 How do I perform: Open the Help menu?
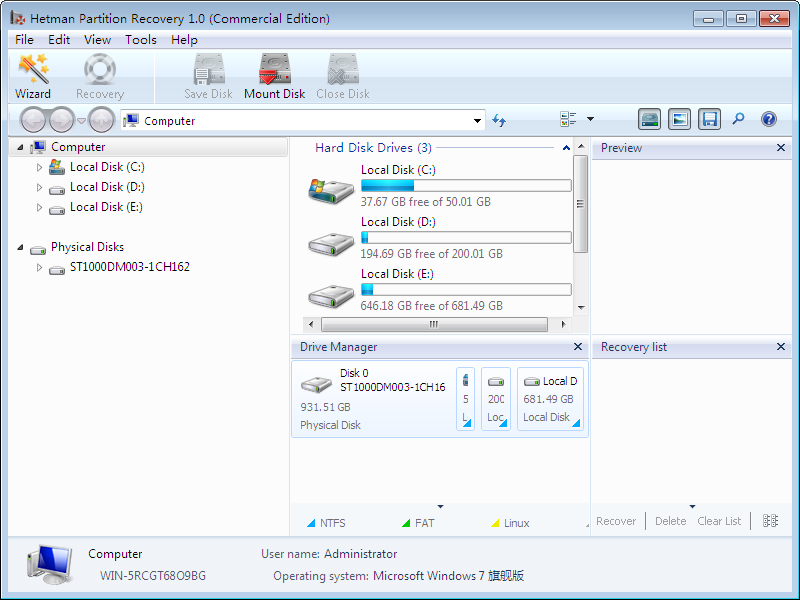[184, 40]
